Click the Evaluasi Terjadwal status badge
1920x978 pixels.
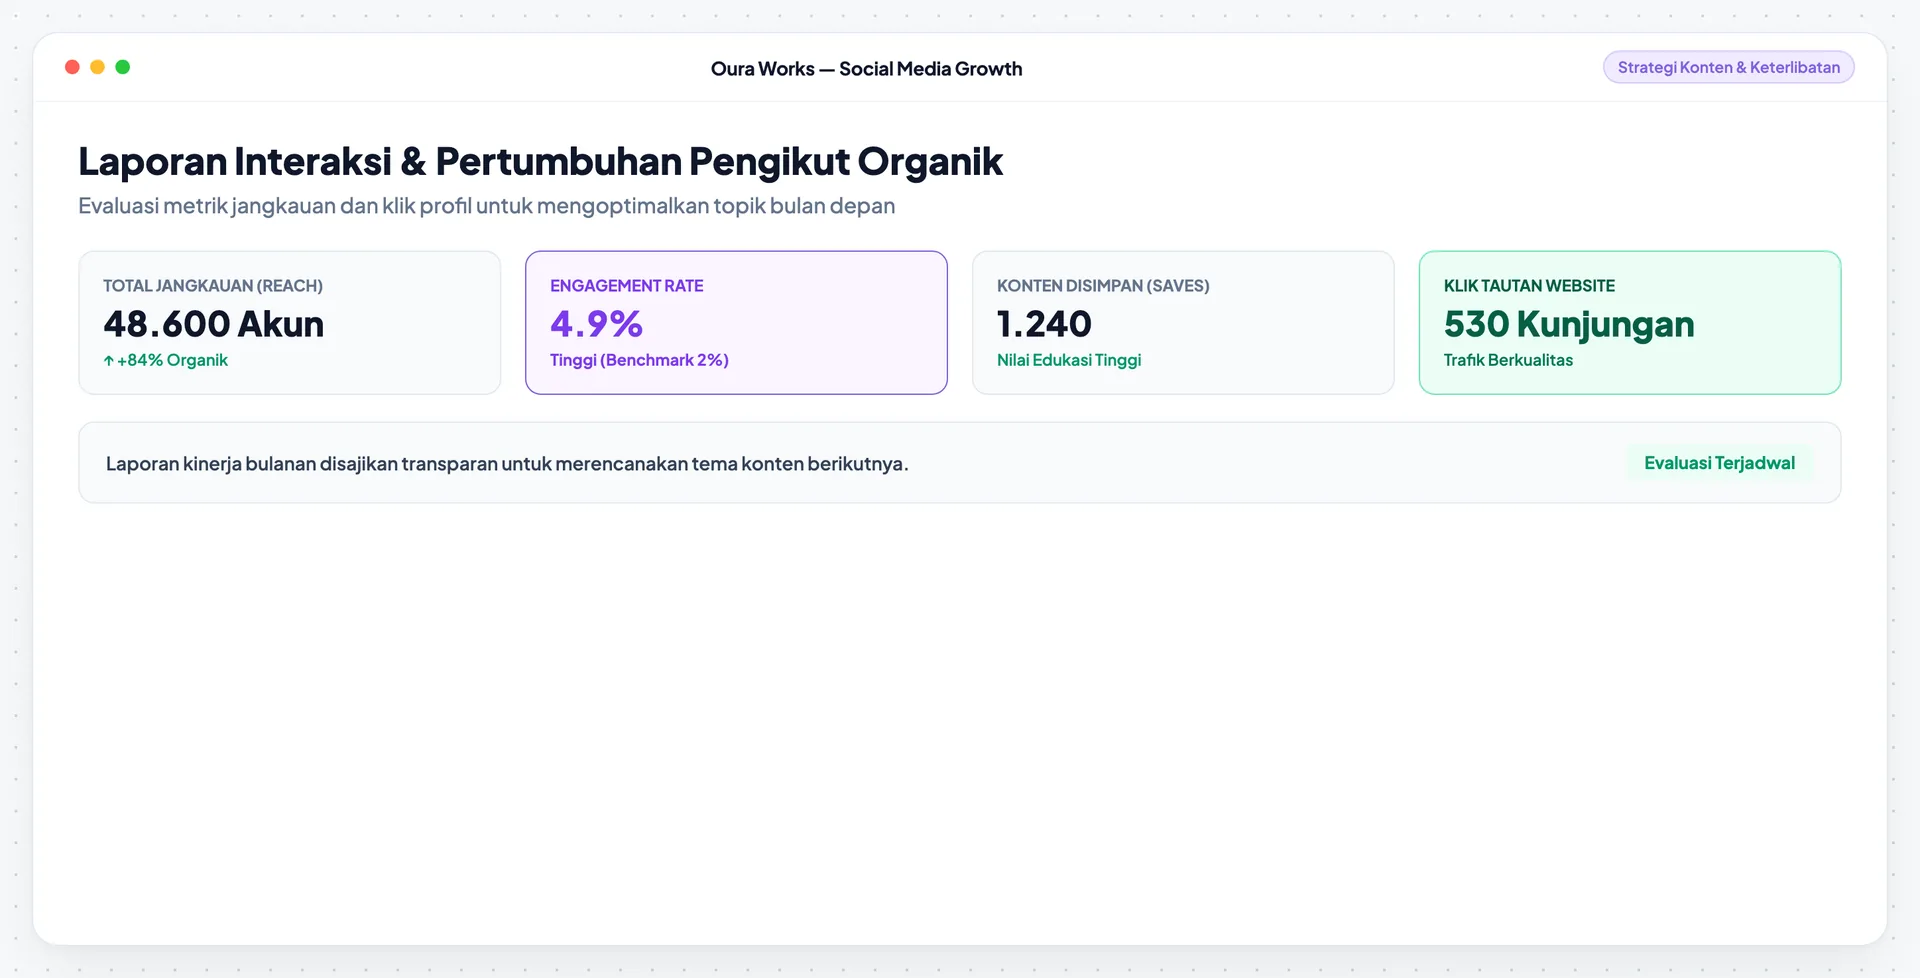tap(1719, 463)
